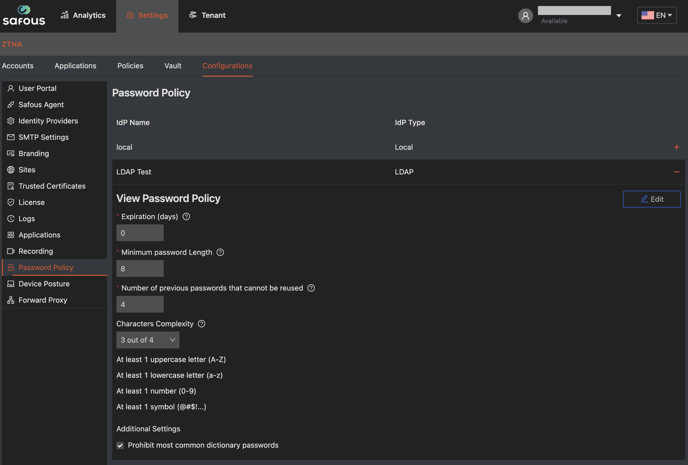
Task: Toggle Prohibit most common dictionary passwords checkbox
Action: pos(120,445)
